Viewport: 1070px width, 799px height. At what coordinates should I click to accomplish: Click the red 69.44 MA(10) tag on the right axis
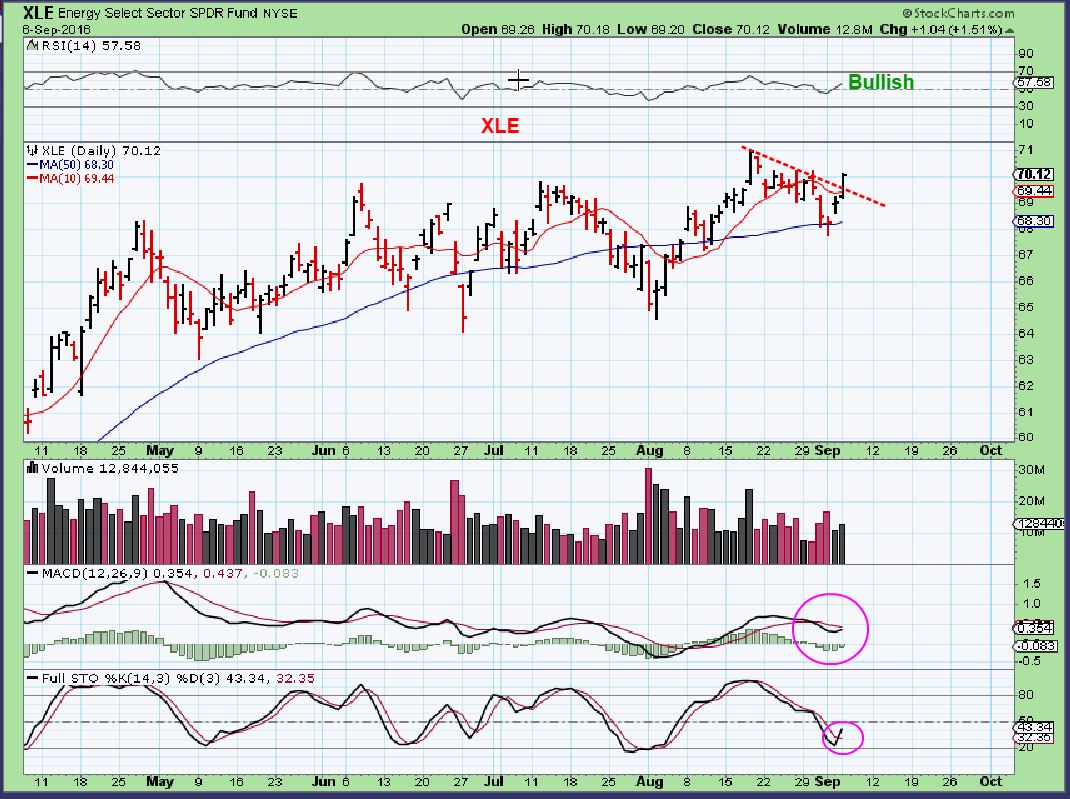point(1035,190)
